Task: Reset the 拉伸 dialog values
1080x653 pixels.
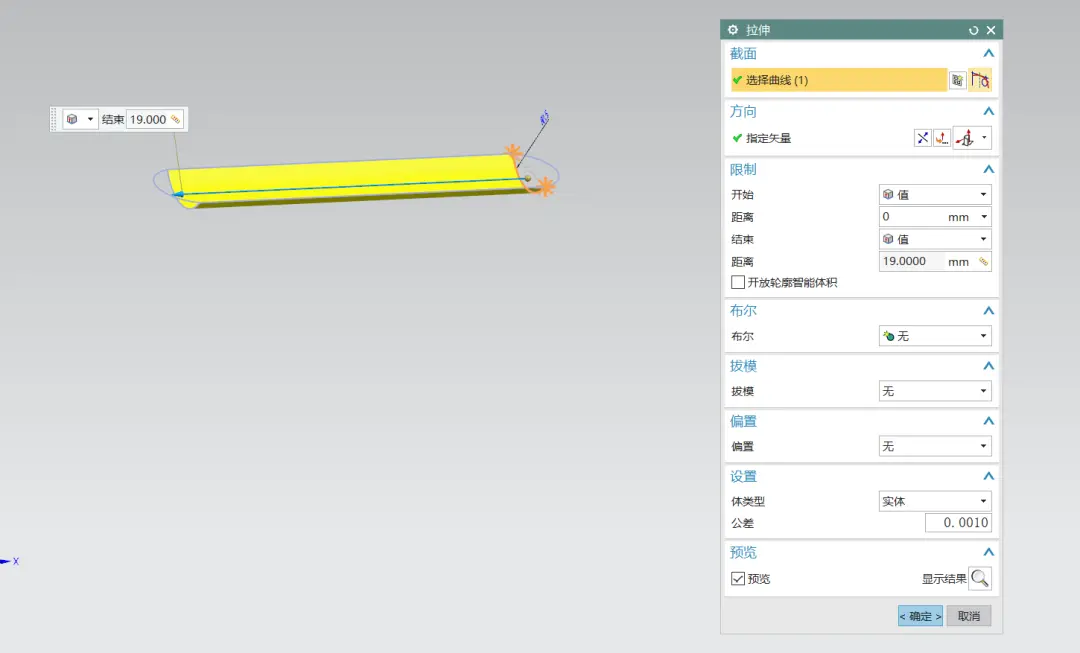Action: (x=973, y=30)
